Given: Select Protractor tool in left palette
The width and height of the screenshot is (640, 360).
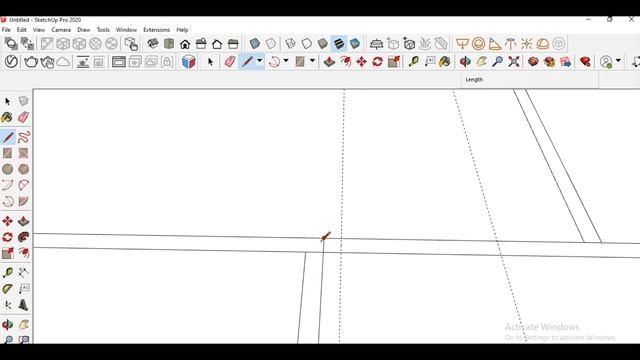Looking at the screenshot, I should (7, 289).
